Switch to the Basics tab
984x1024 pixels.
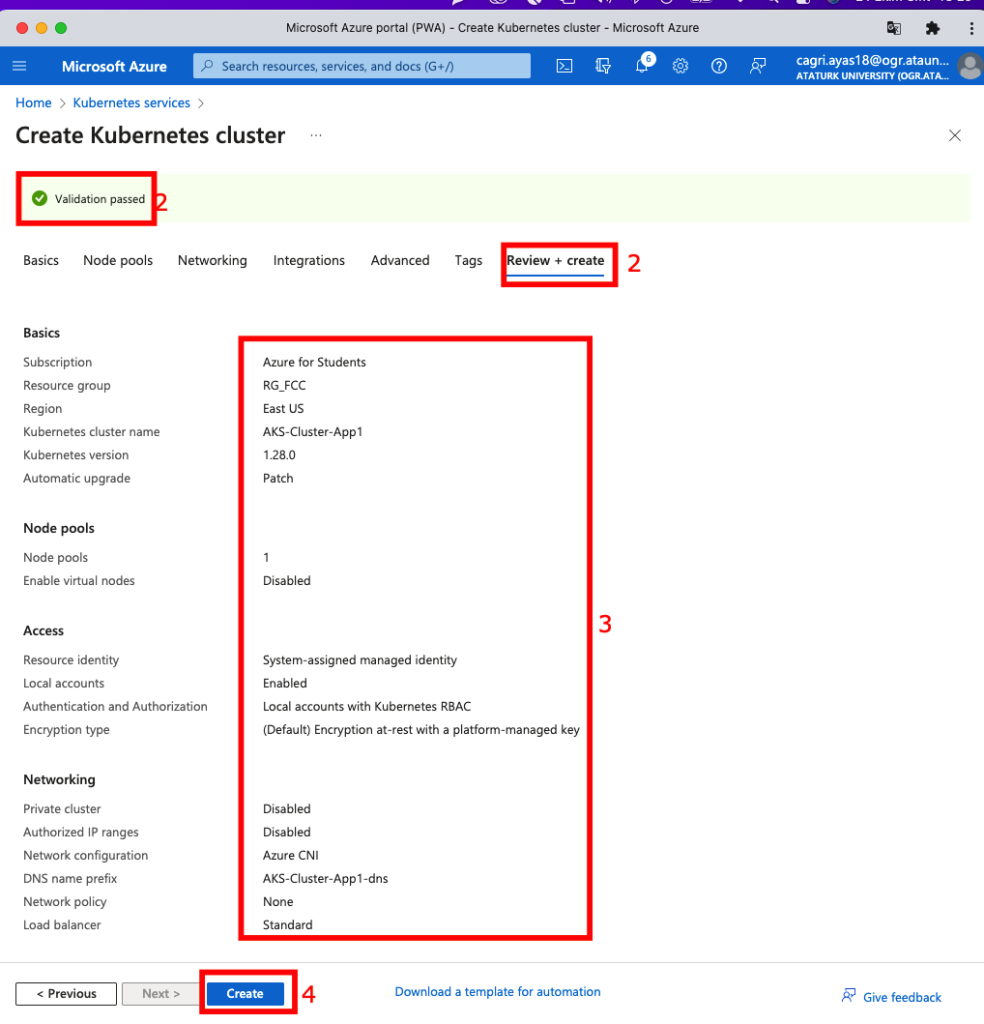coord(41,260)
